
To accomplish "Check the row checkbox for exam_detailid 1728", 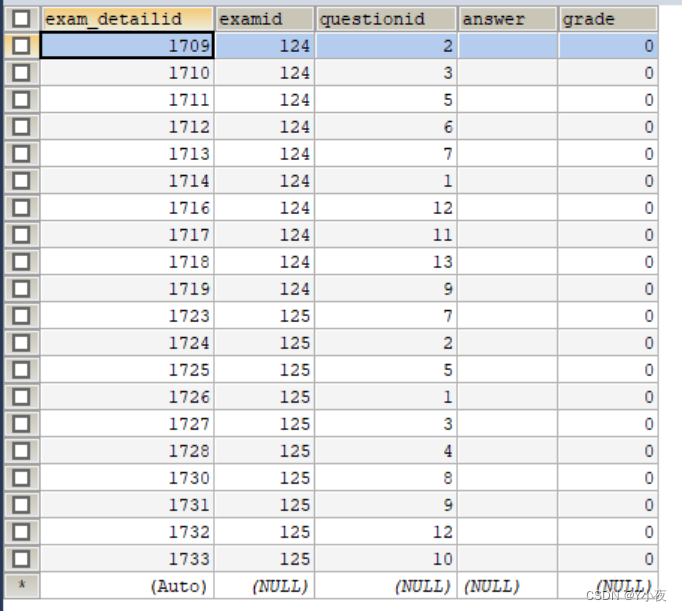I will coord(21,451).
